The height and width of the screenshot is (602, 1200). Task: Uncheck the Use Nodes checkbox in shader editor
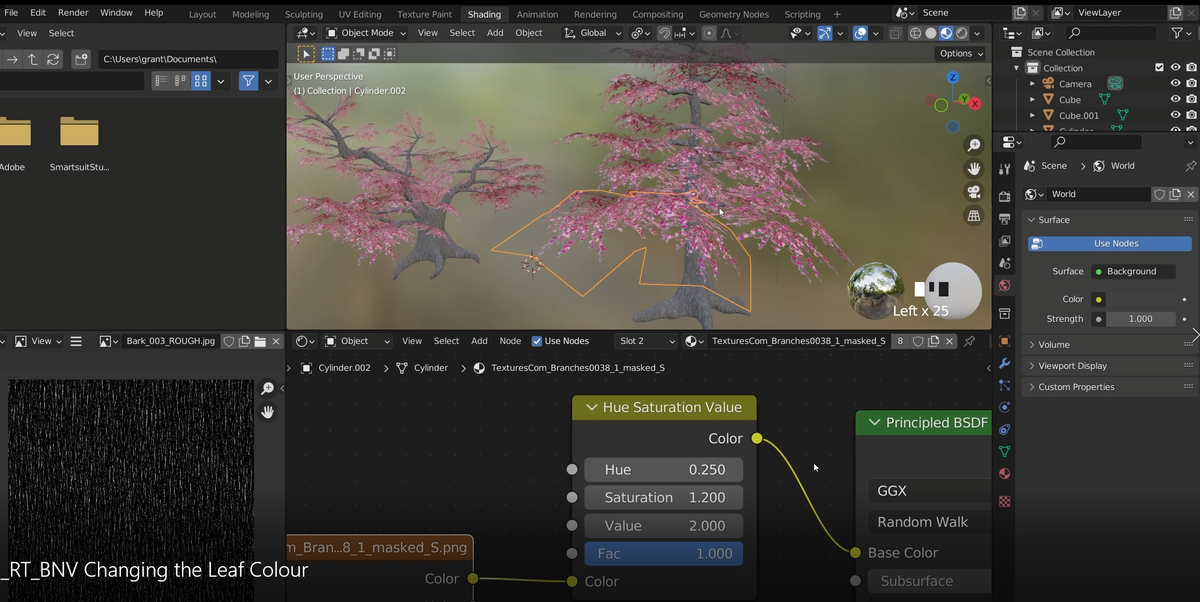537,341
